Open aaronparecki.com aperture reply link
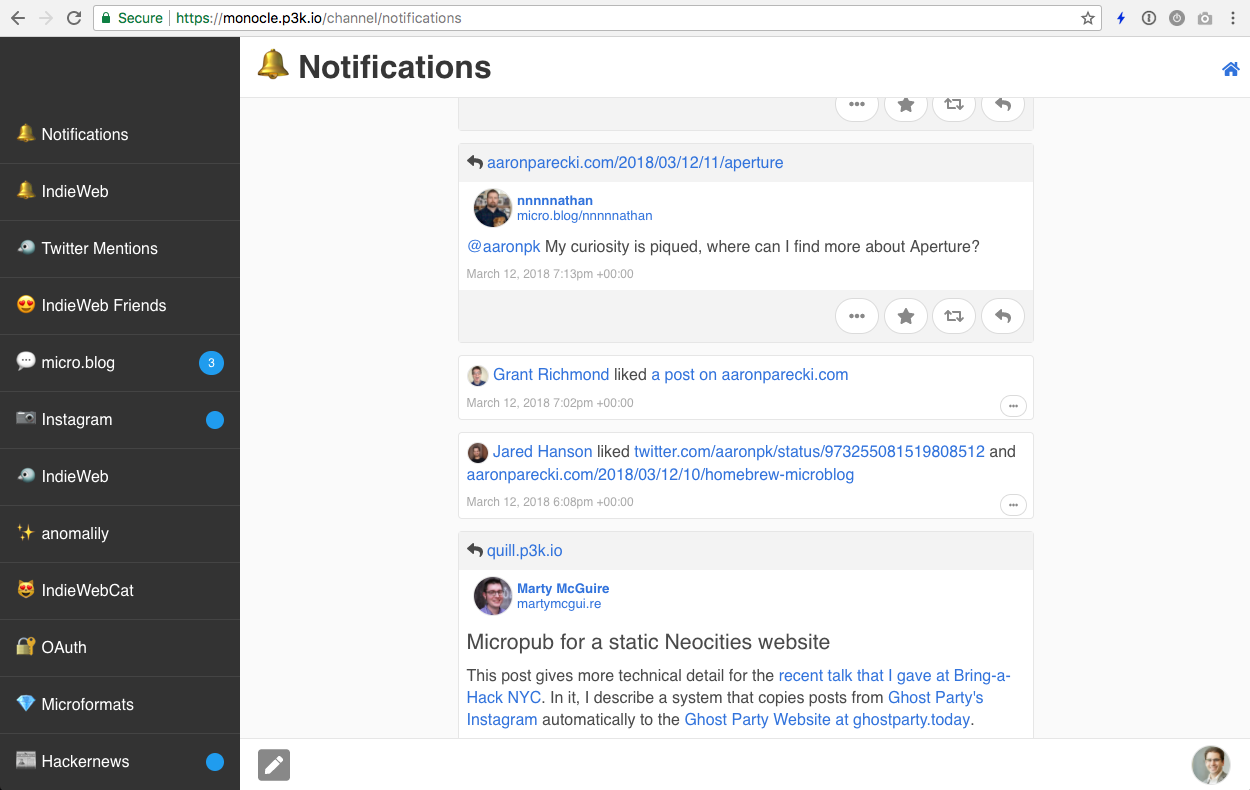1250x790 pixels. (x=635, y=162)
